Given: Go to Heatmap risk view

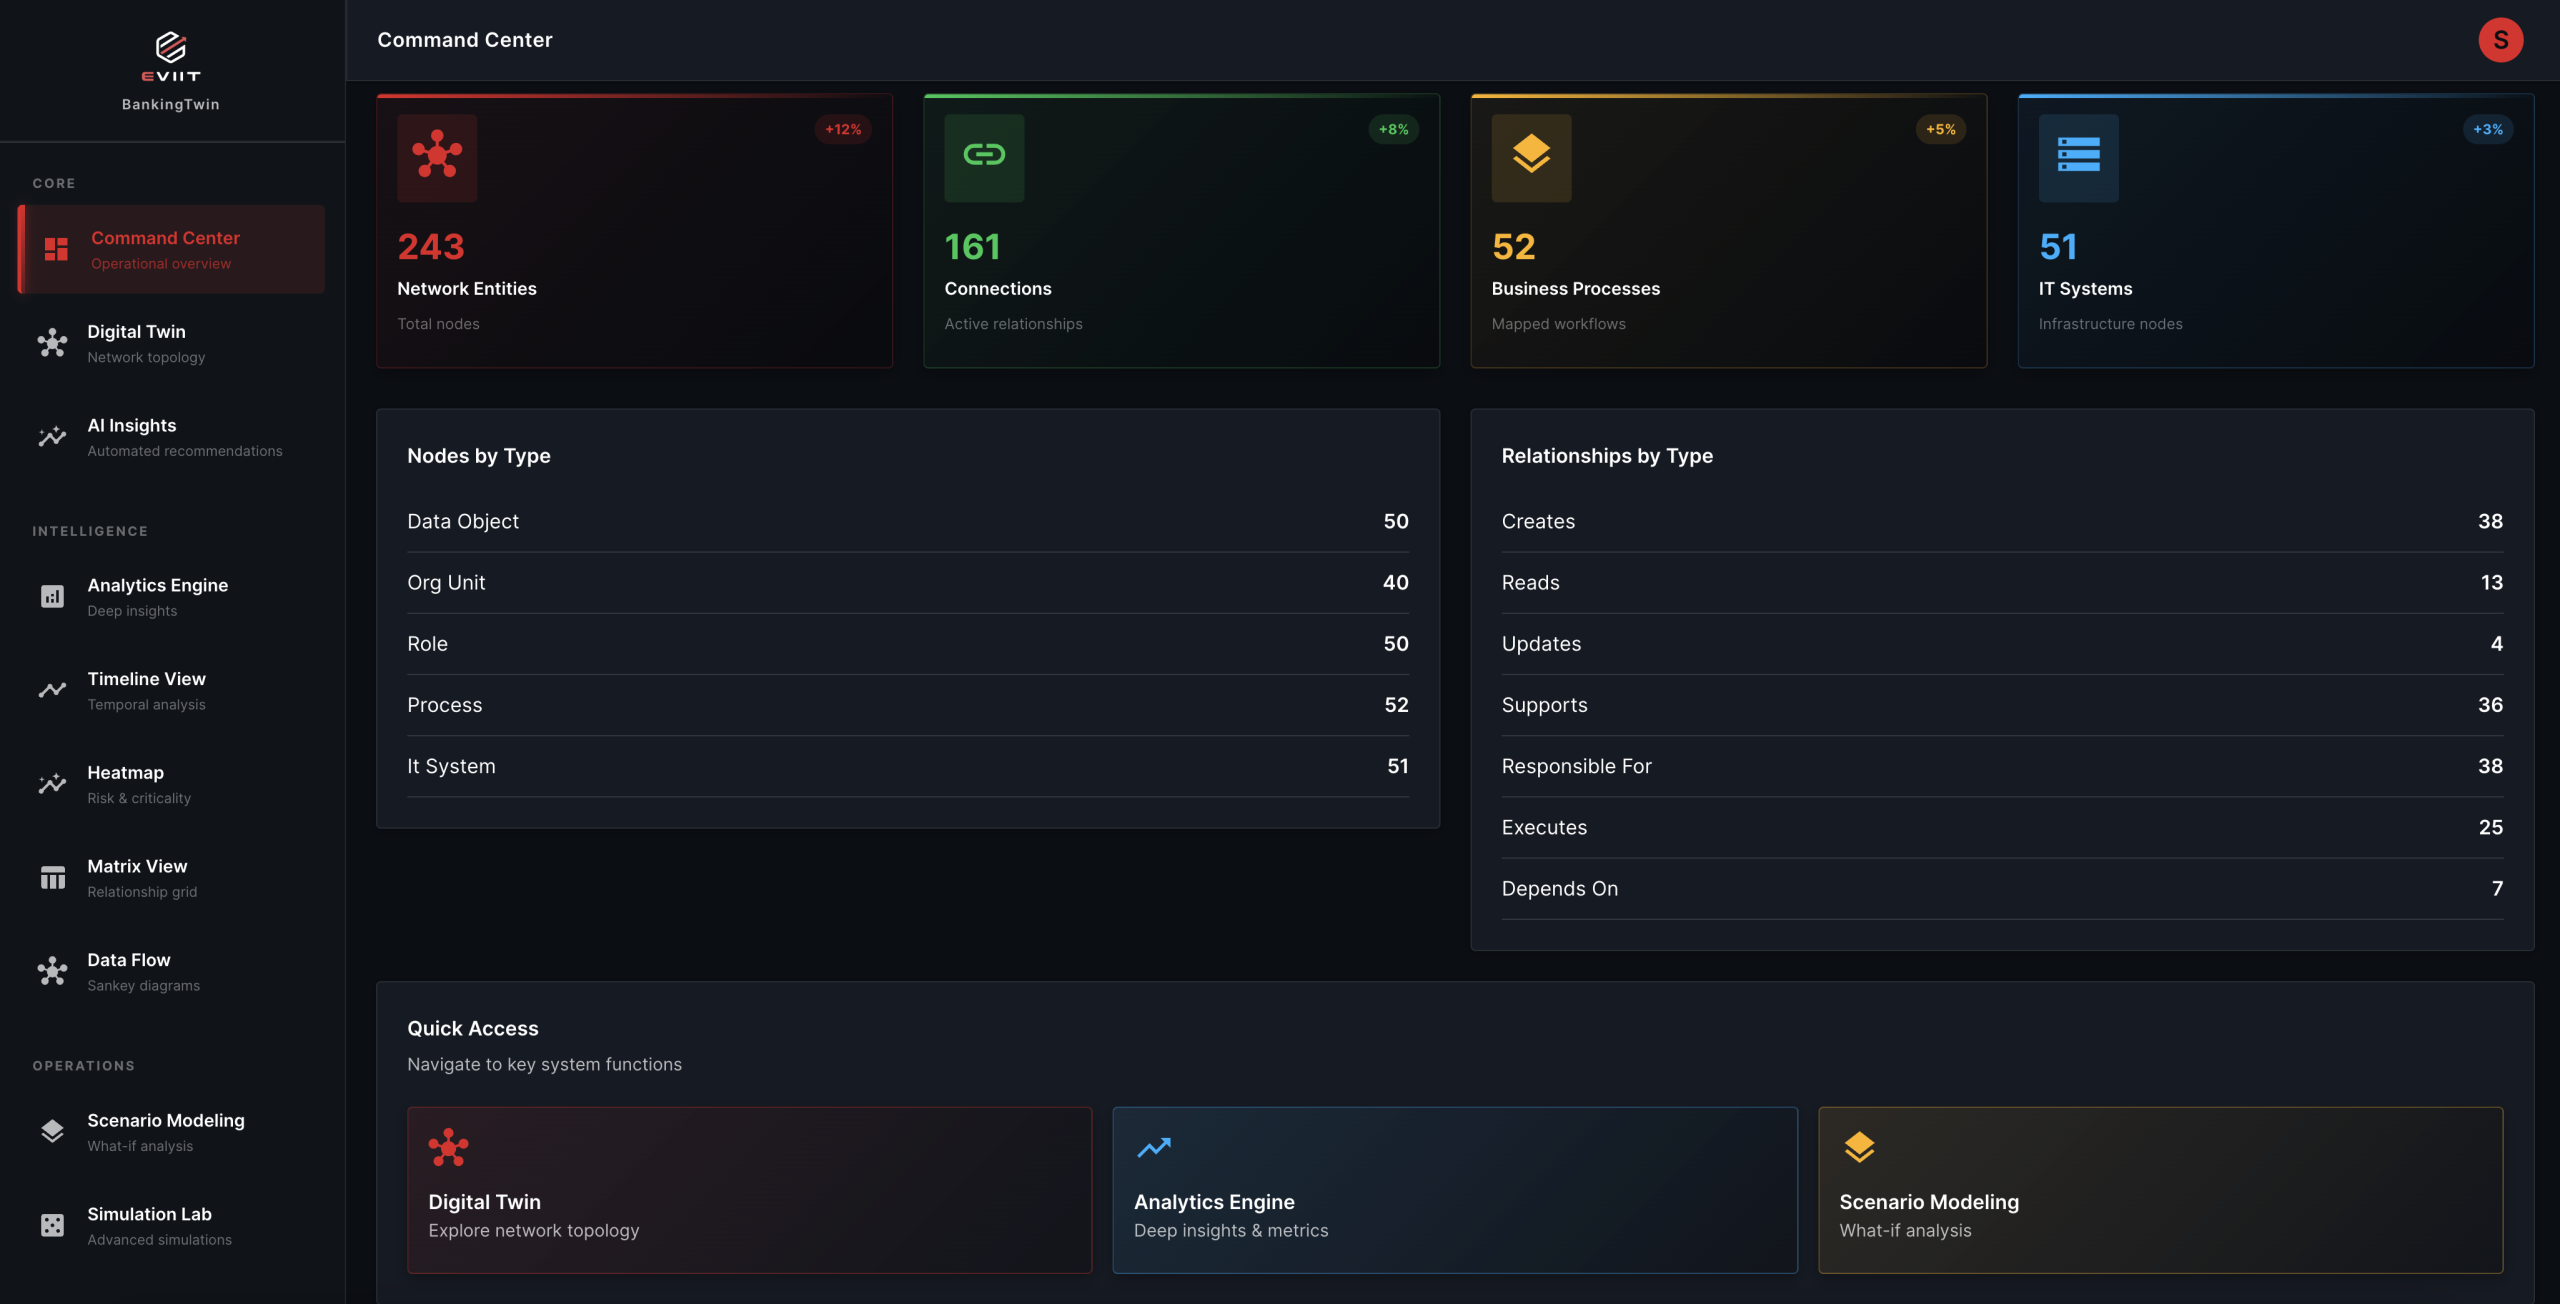Looking at the screenshot, I should click(x=126, y=784).
